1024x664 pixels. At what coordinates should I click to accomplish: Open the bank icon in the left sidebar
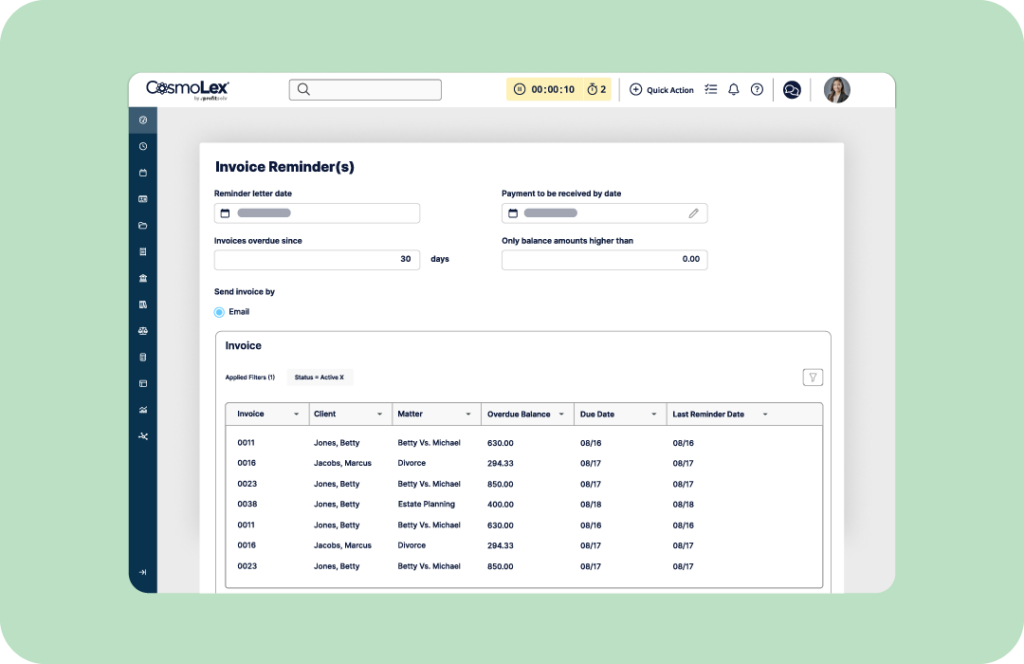click(x=143, y=278)
